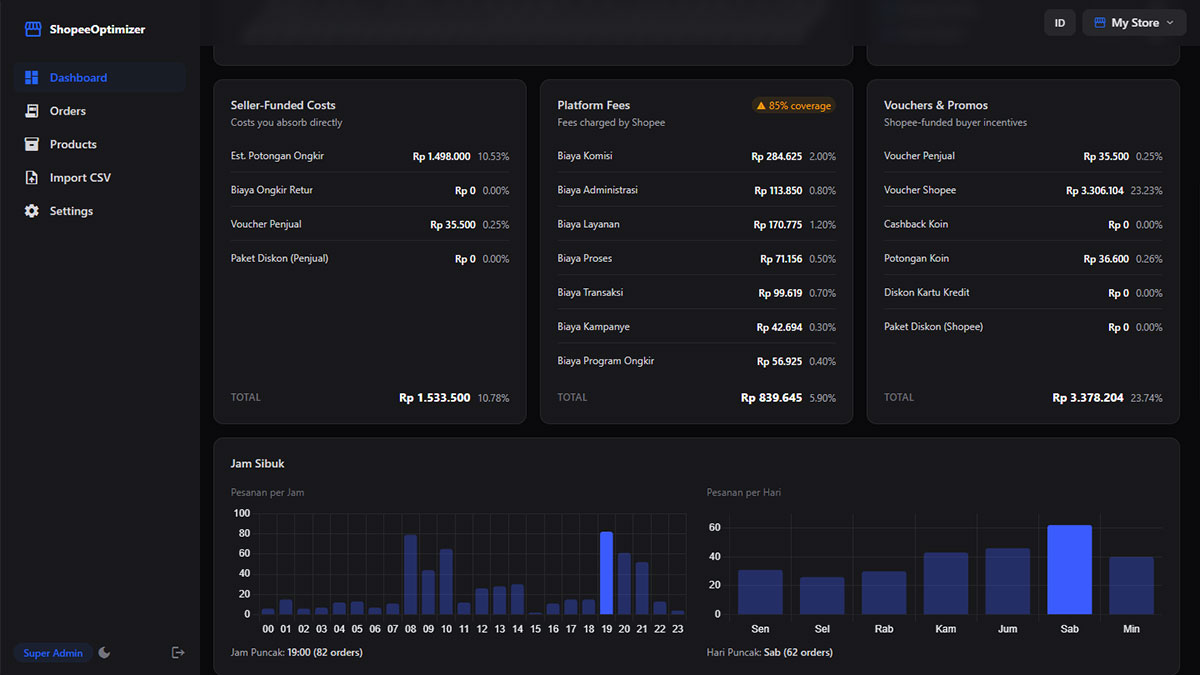Screen dimensions: 1200x675
Task: Click Jam Puncak 19:00 (82 orders) text
Action: point(297,653)
